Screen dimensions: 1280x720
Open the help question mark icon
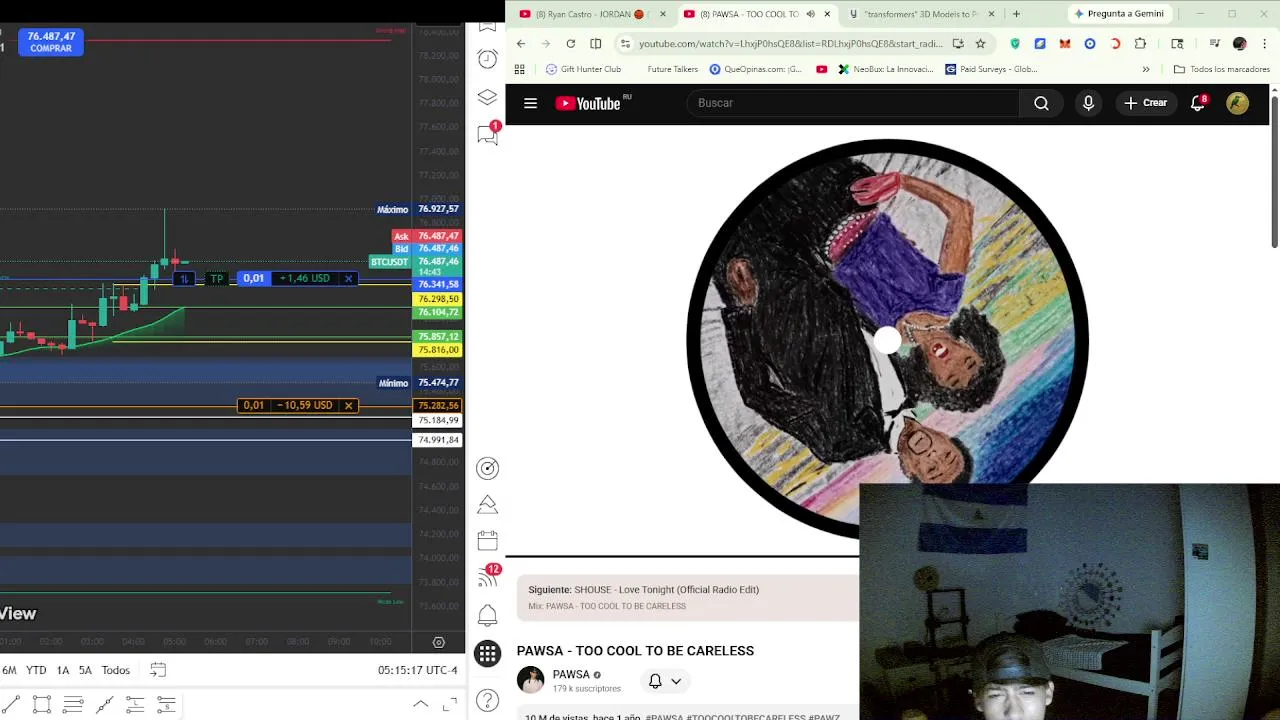pyautogui.click(x=487, y=701)
